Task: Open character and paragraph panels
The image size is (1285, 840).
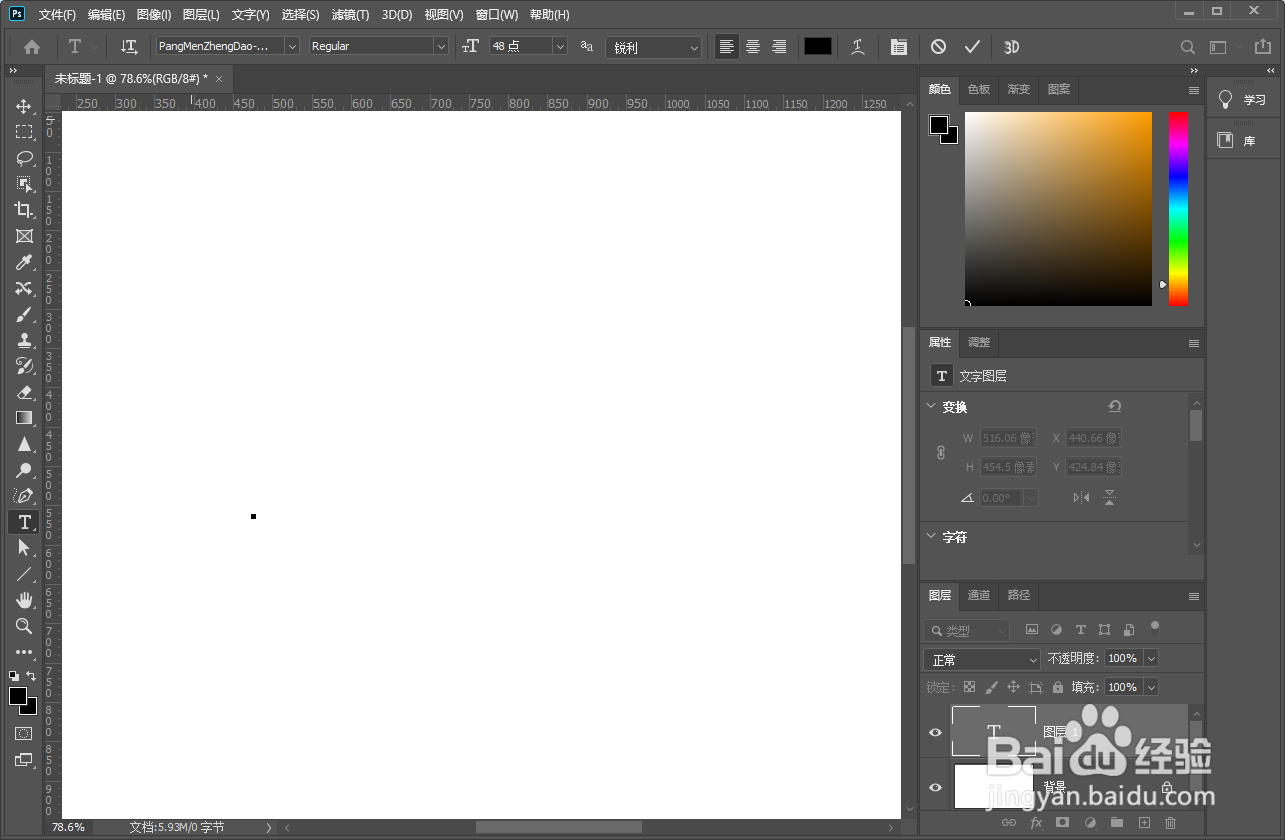Action: click(x=898, y=47)
